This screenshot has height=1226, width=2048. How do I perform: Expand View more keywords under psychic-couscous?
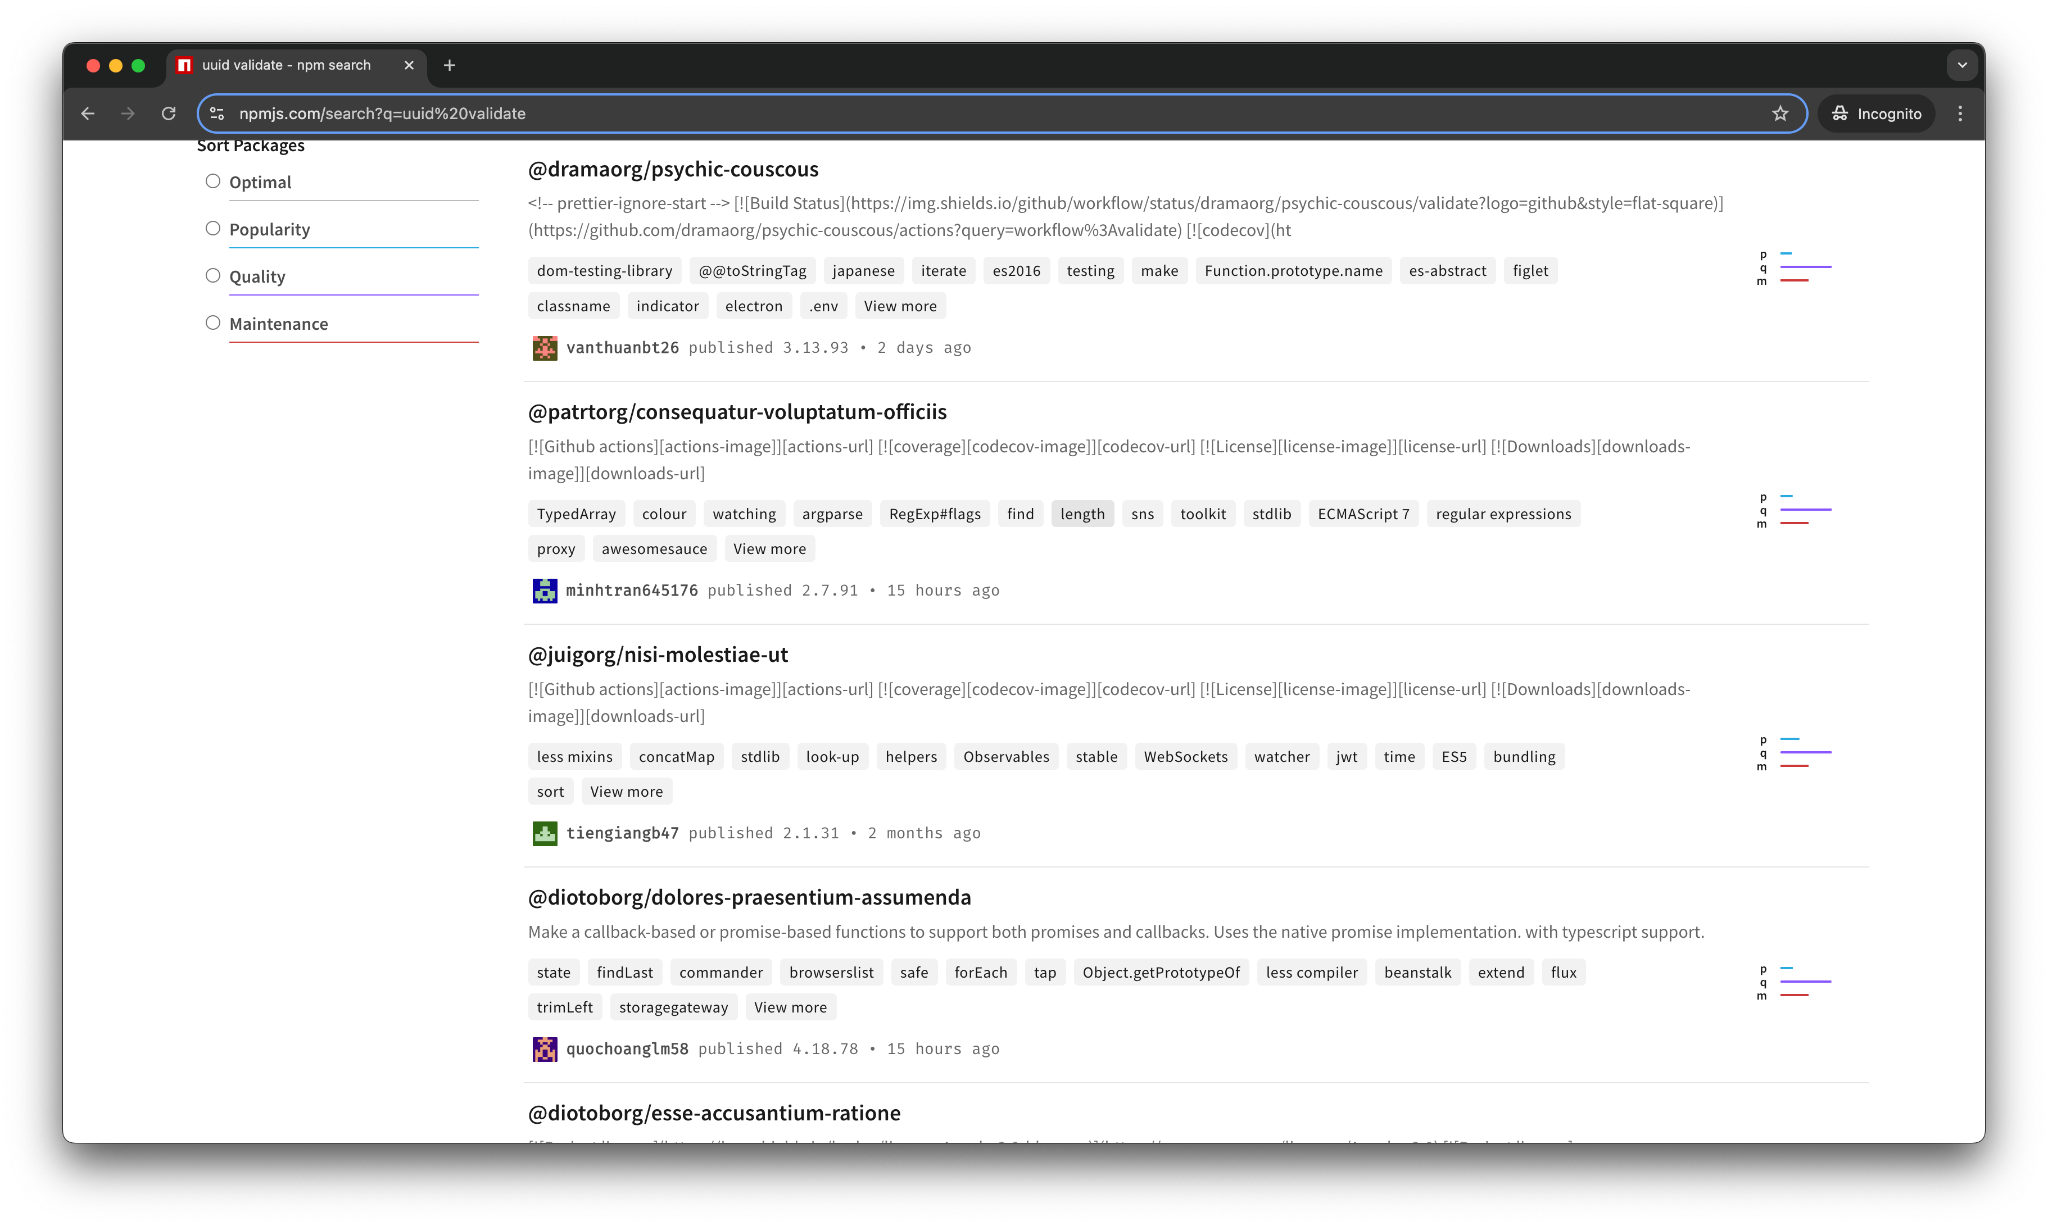point(899,305)
